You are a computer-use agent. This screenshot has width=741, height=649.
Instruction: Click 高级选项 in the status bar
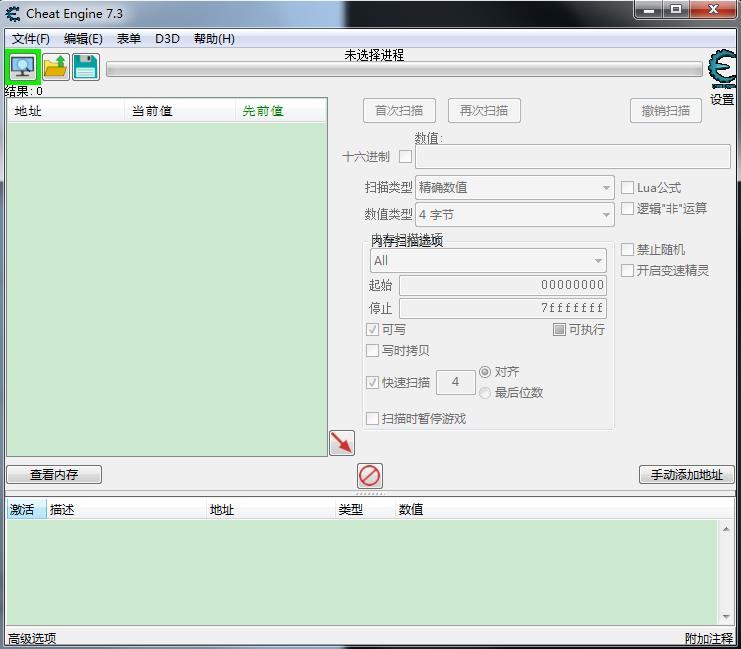(32, 639)
